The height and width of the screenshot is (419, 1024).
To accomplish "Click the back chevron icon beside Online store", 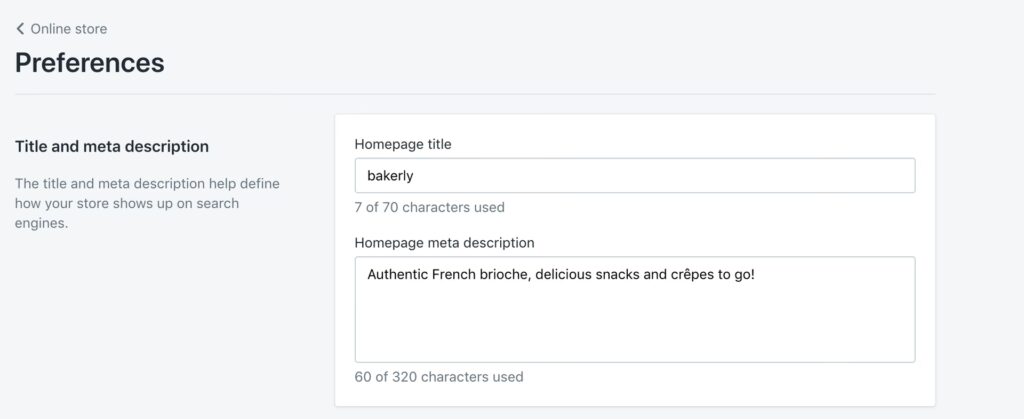I will click(20, 29).
